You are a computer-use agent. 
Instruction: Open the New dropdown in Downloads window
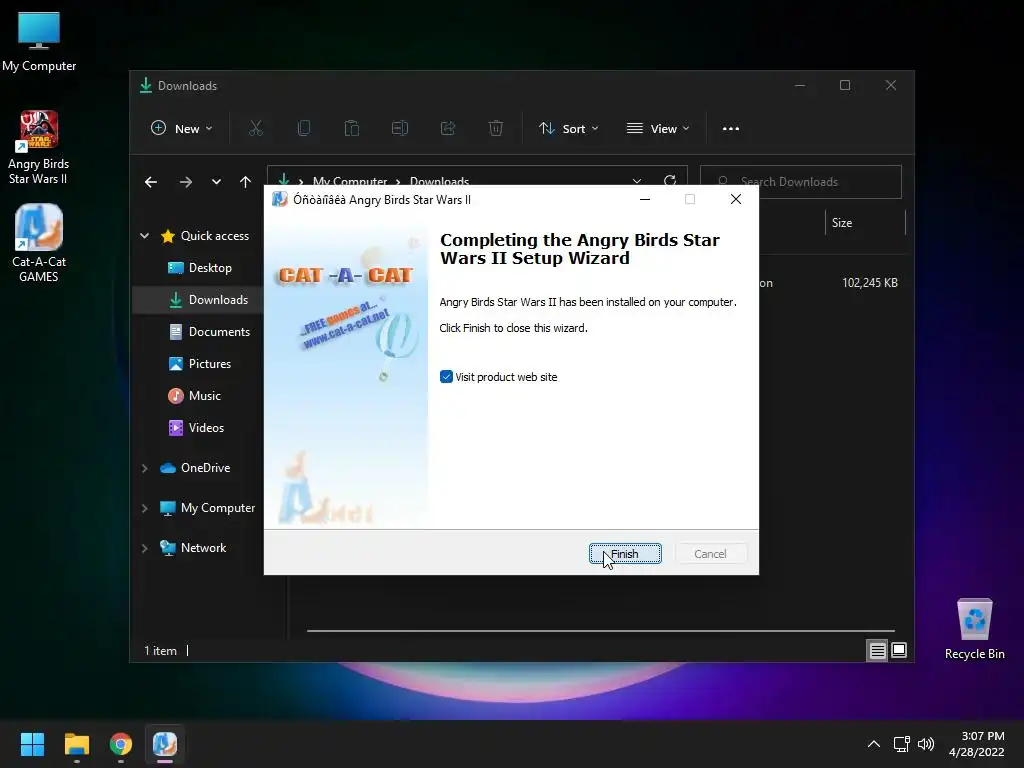(182, 129)
